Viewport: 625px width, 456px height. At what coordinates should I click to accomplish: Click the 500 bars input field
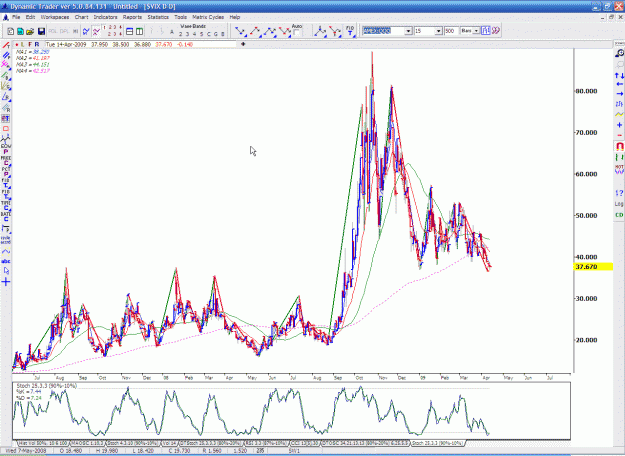click(x=451, y=31)
